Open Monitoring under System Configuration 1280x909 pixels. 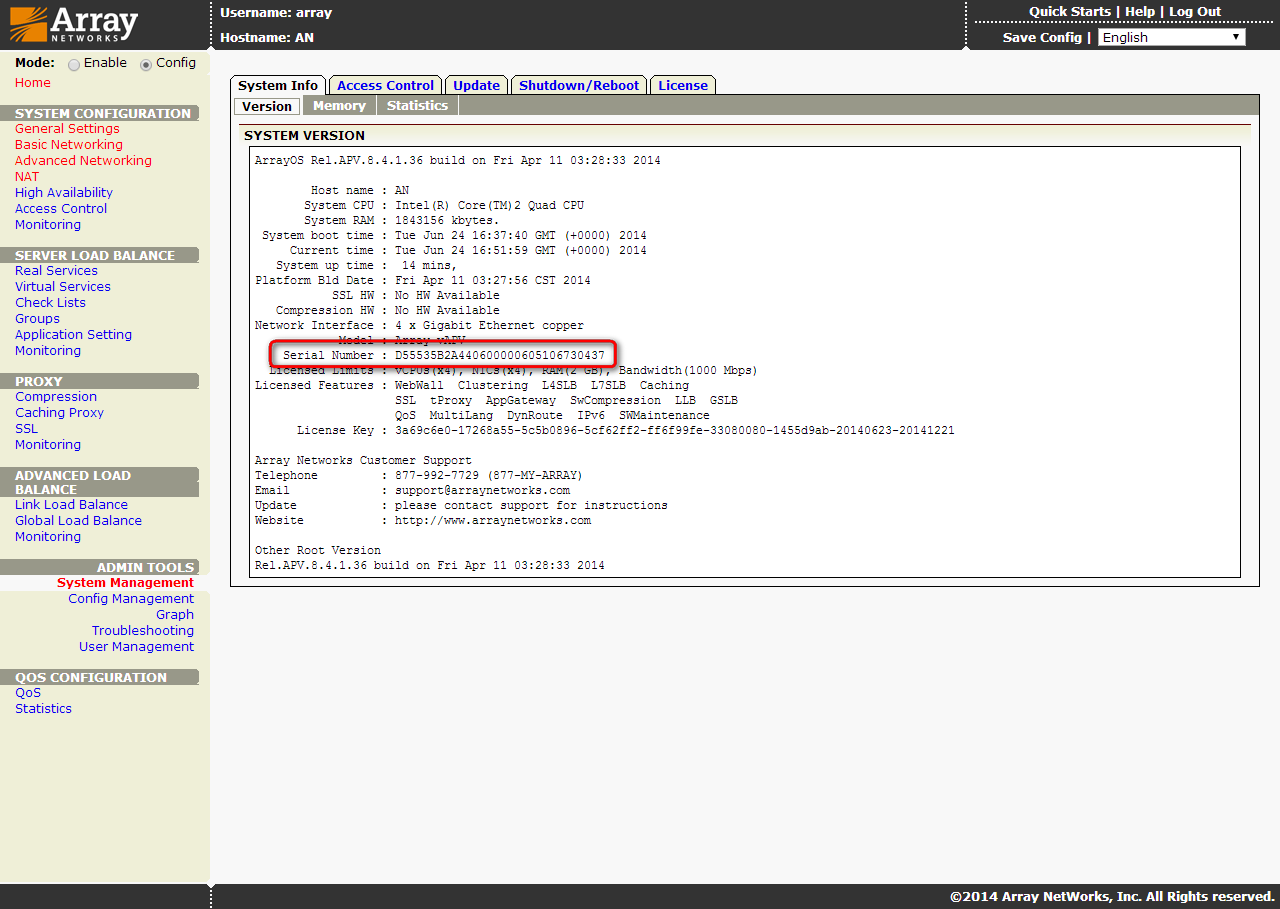click(x=48, y=225)
